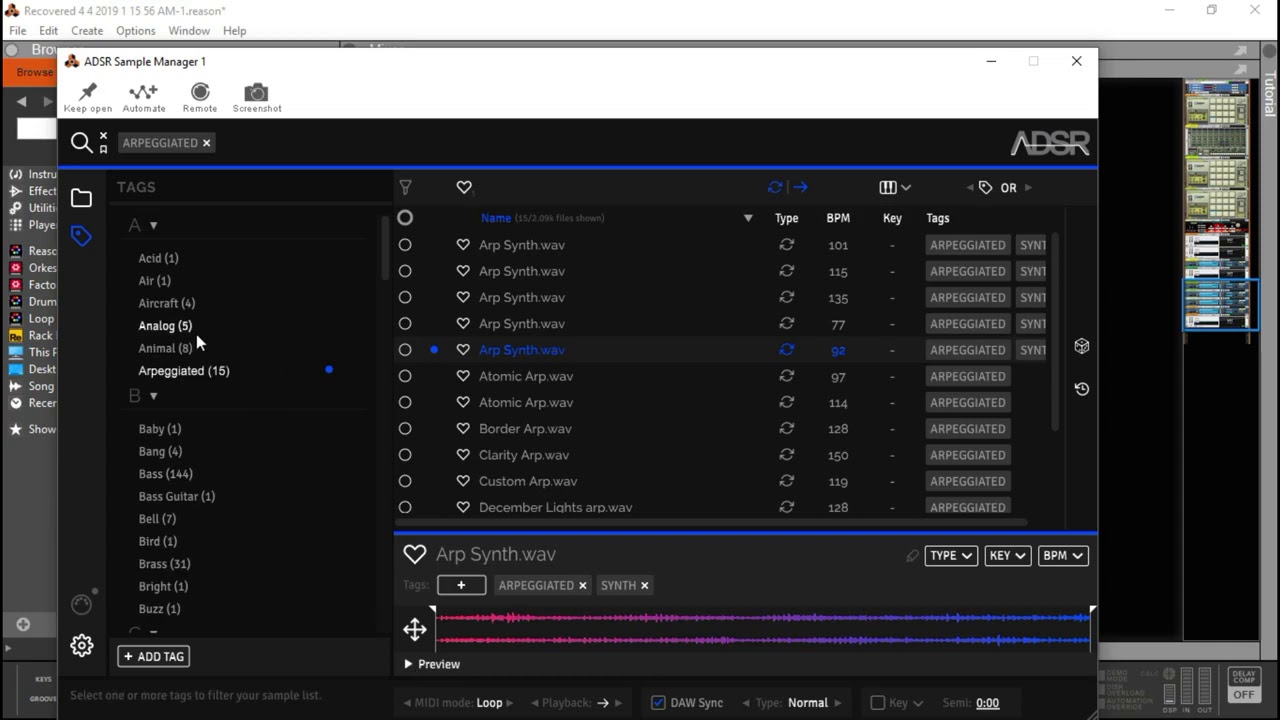
Task: Click the tag icon next to OR
Action: click(985, 187)
